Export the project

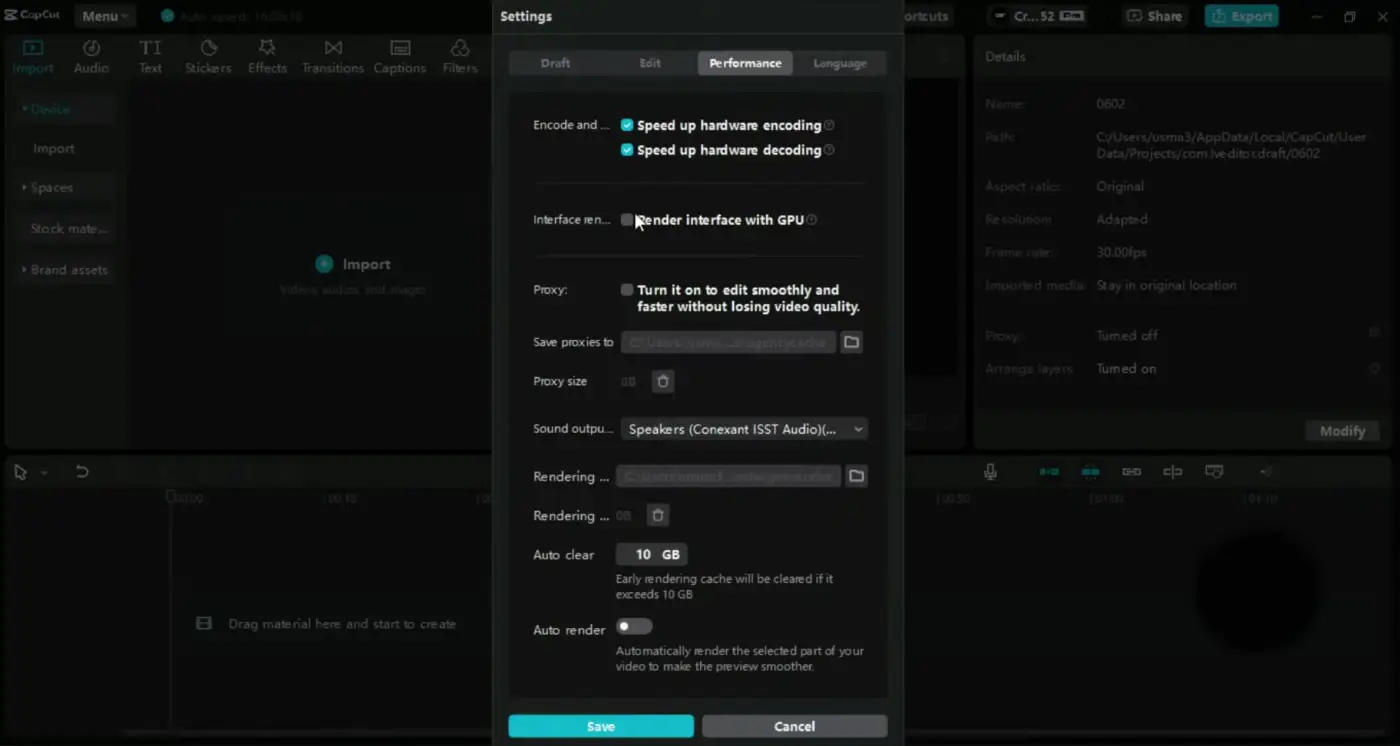(x=1241, y=16)
